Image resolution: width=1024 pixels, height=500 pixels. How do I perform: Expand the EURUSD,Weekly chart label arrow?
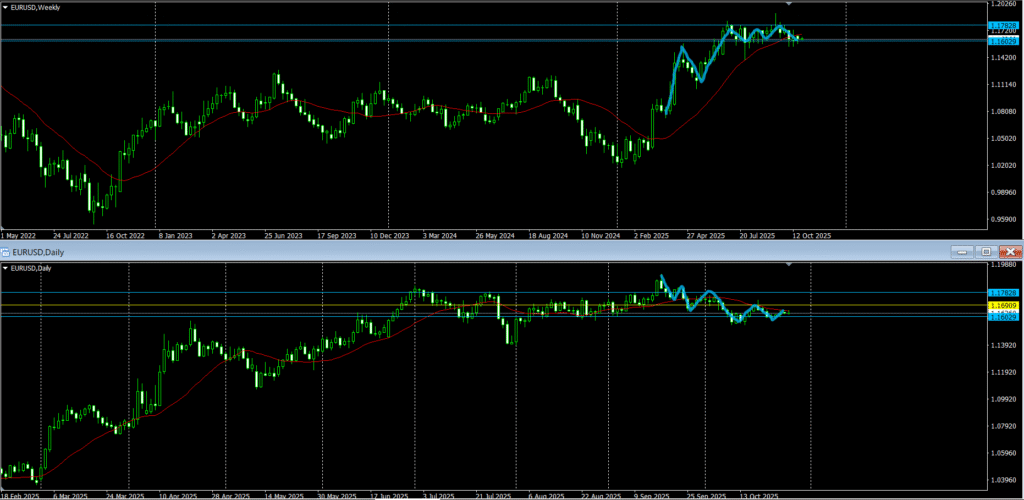tap(5, 7)
